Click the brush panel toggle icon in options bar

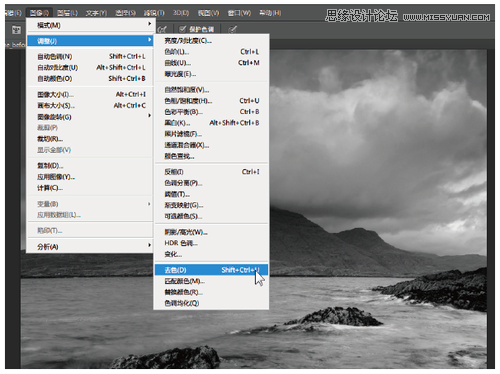(x=16, y=30)
